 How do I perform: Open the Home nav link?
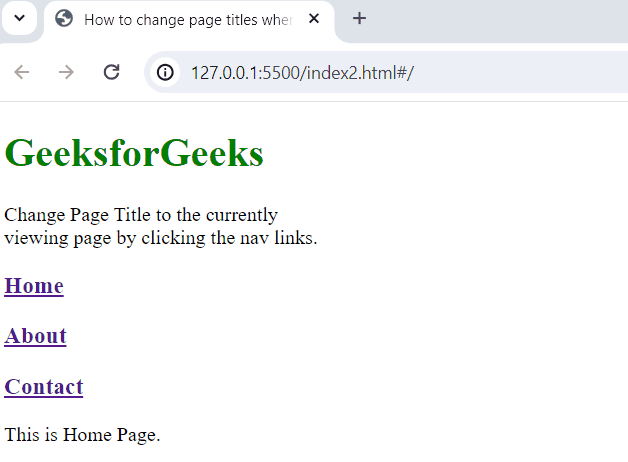point(34,286)
